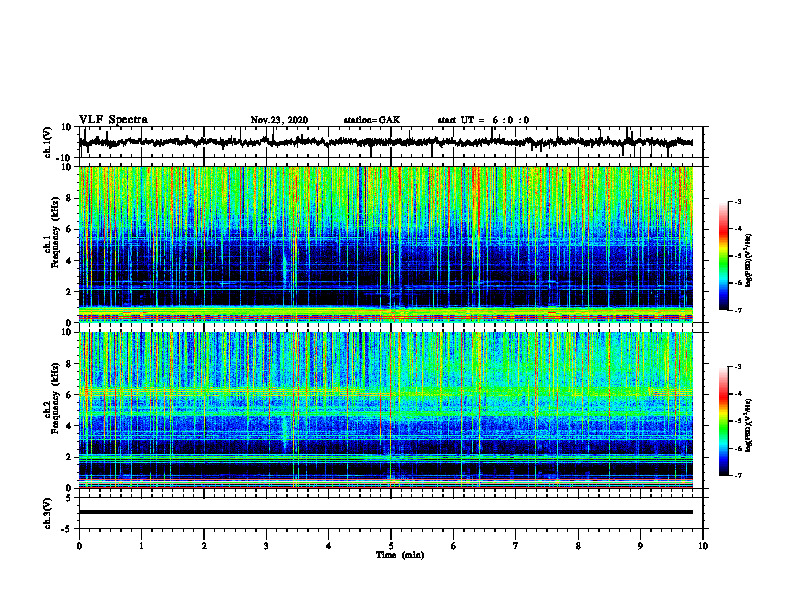Click the '-3' value on ch.1 color scale

pos(737,201)
